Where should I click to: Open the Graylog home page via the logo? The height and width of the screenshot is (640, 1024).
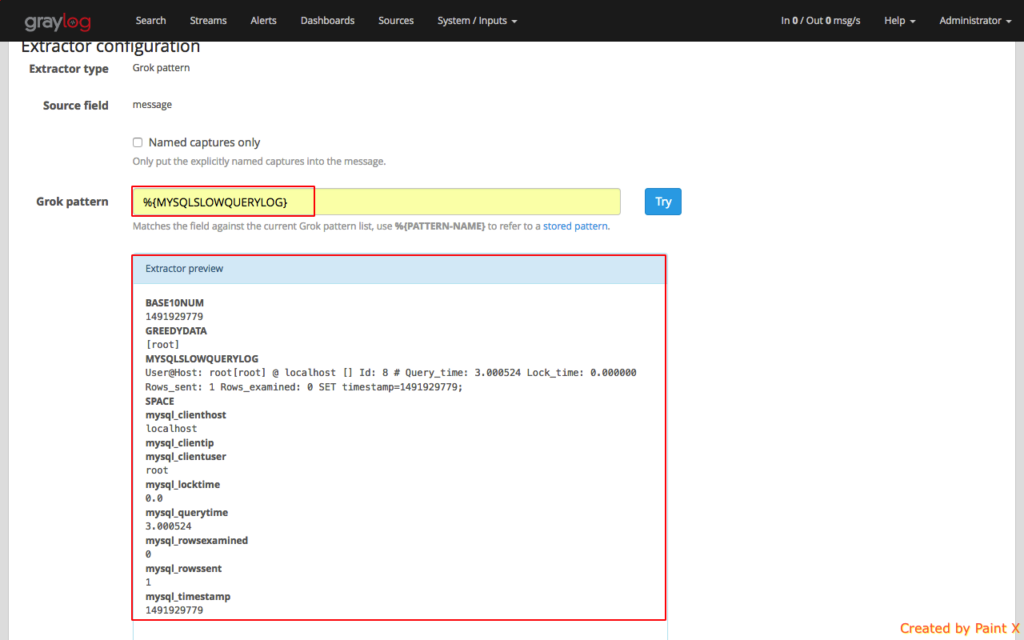[58, 20]
